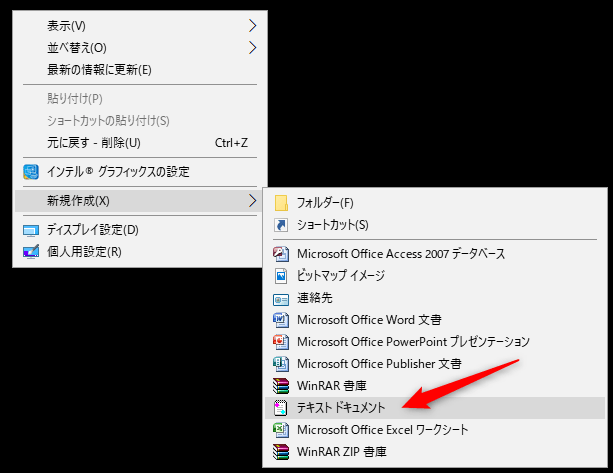Choose 連絡先 from new submenu

(435, 298)
